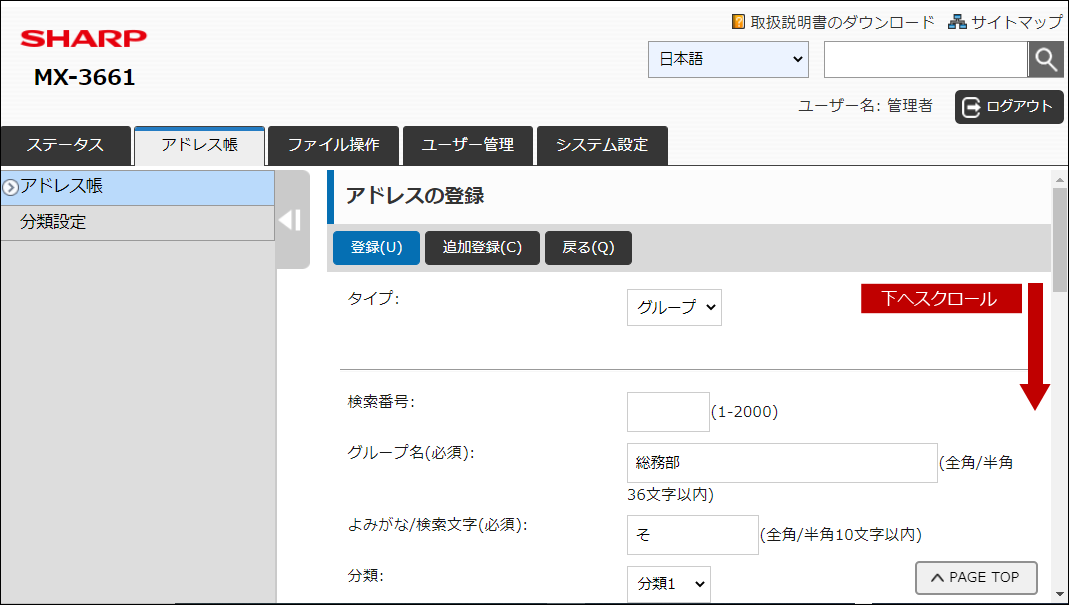Click the sitemap tree icon
1069x605 pixels.
click(x=957, y=22)
